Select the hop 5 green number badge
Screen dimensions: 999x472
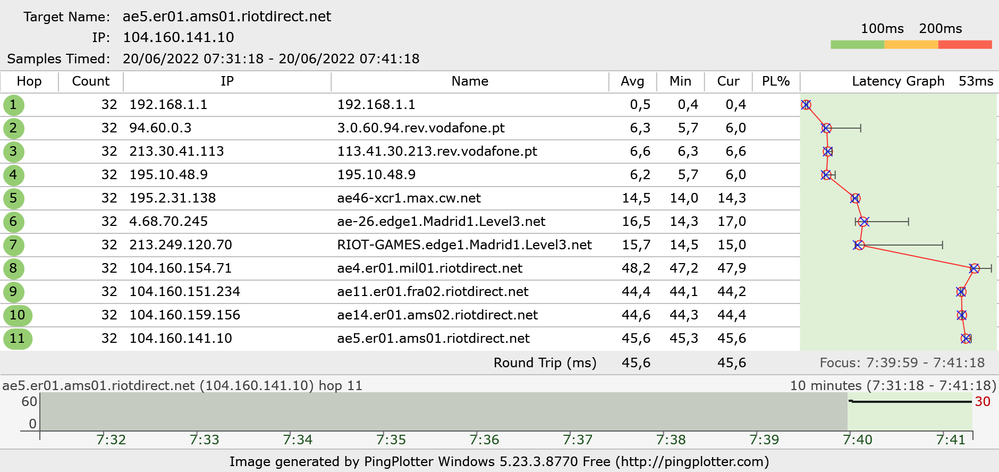tap(13, 198)
